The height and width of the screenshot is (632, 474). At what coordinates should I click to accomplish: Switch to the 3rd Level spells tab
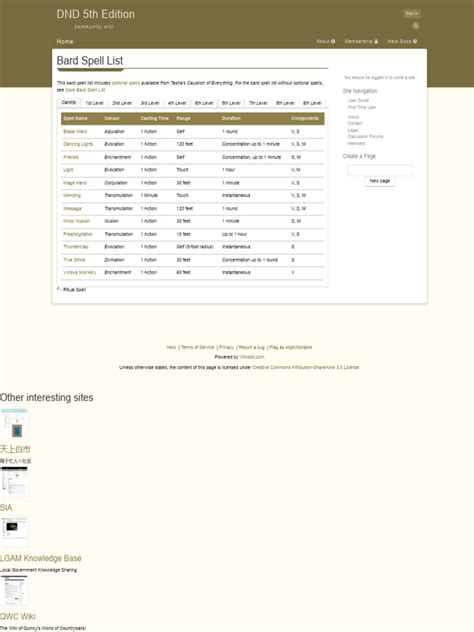pyautogui.click(x=150, y=103)
